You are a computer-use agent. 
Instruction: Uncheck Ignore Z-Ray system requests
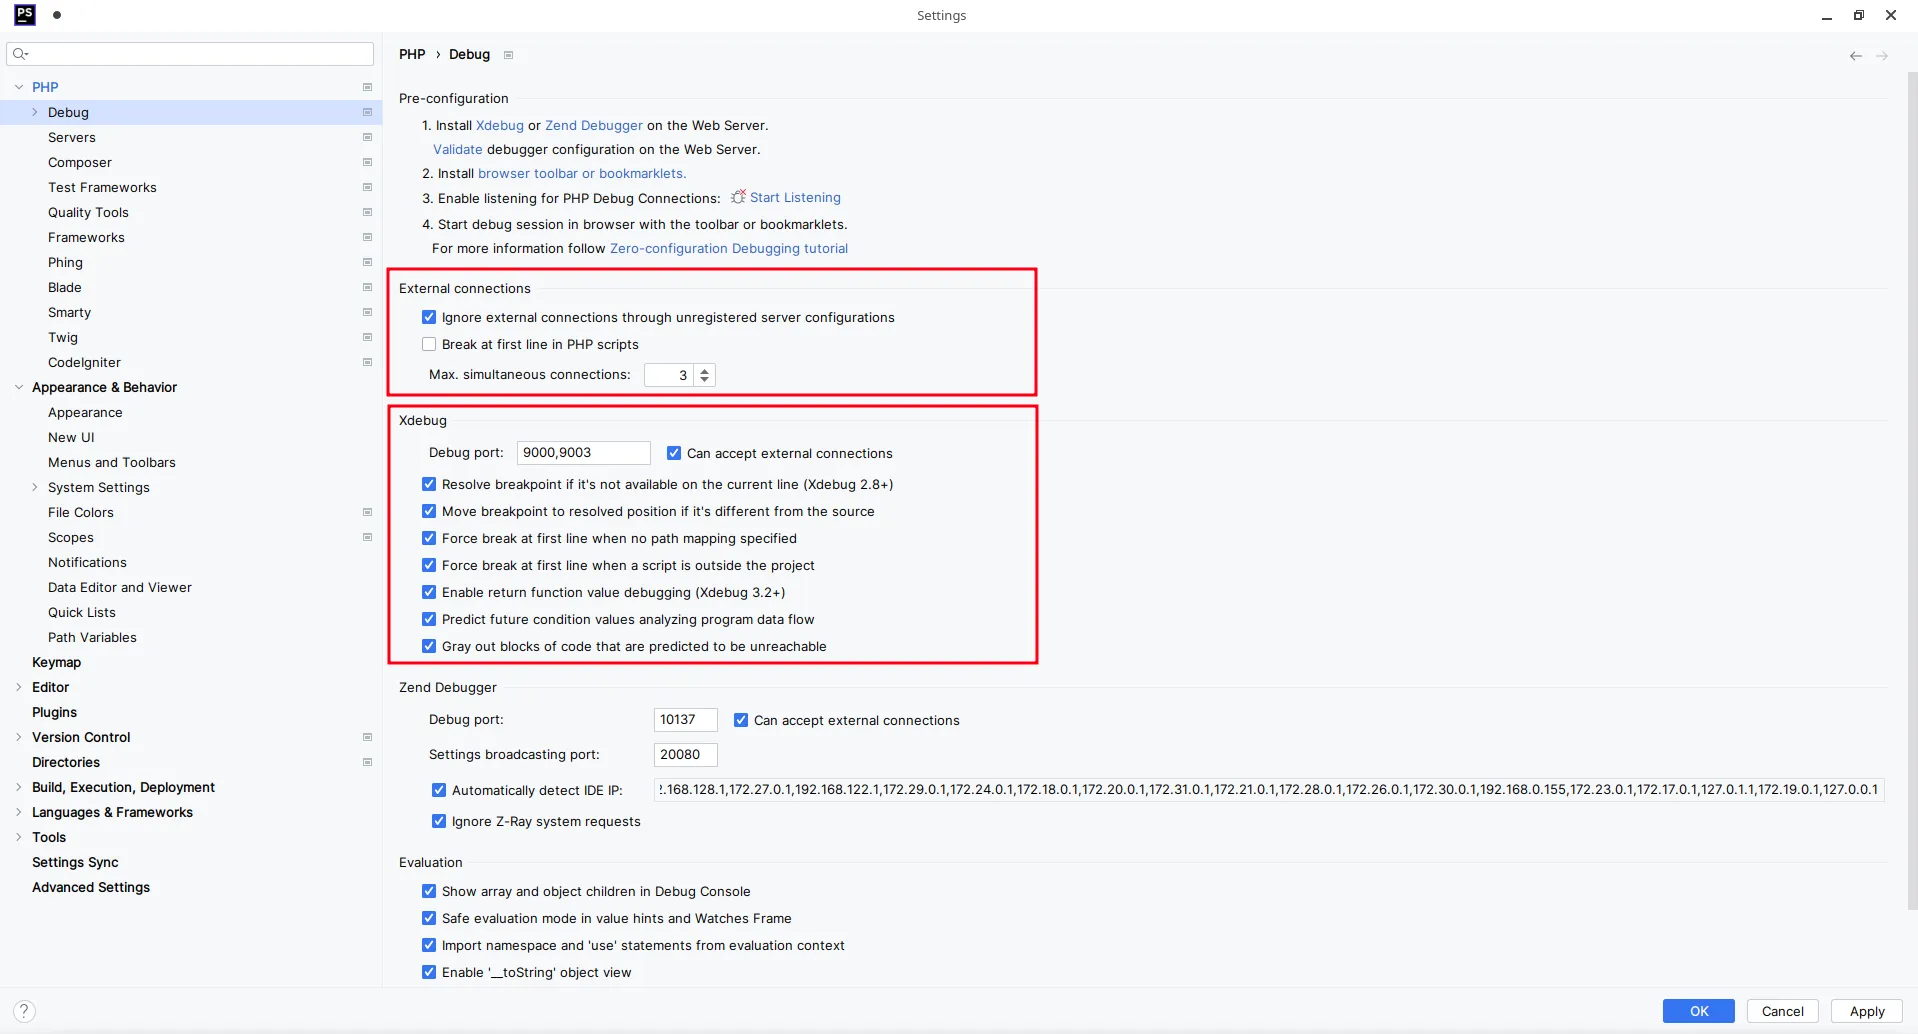point(439,821)
